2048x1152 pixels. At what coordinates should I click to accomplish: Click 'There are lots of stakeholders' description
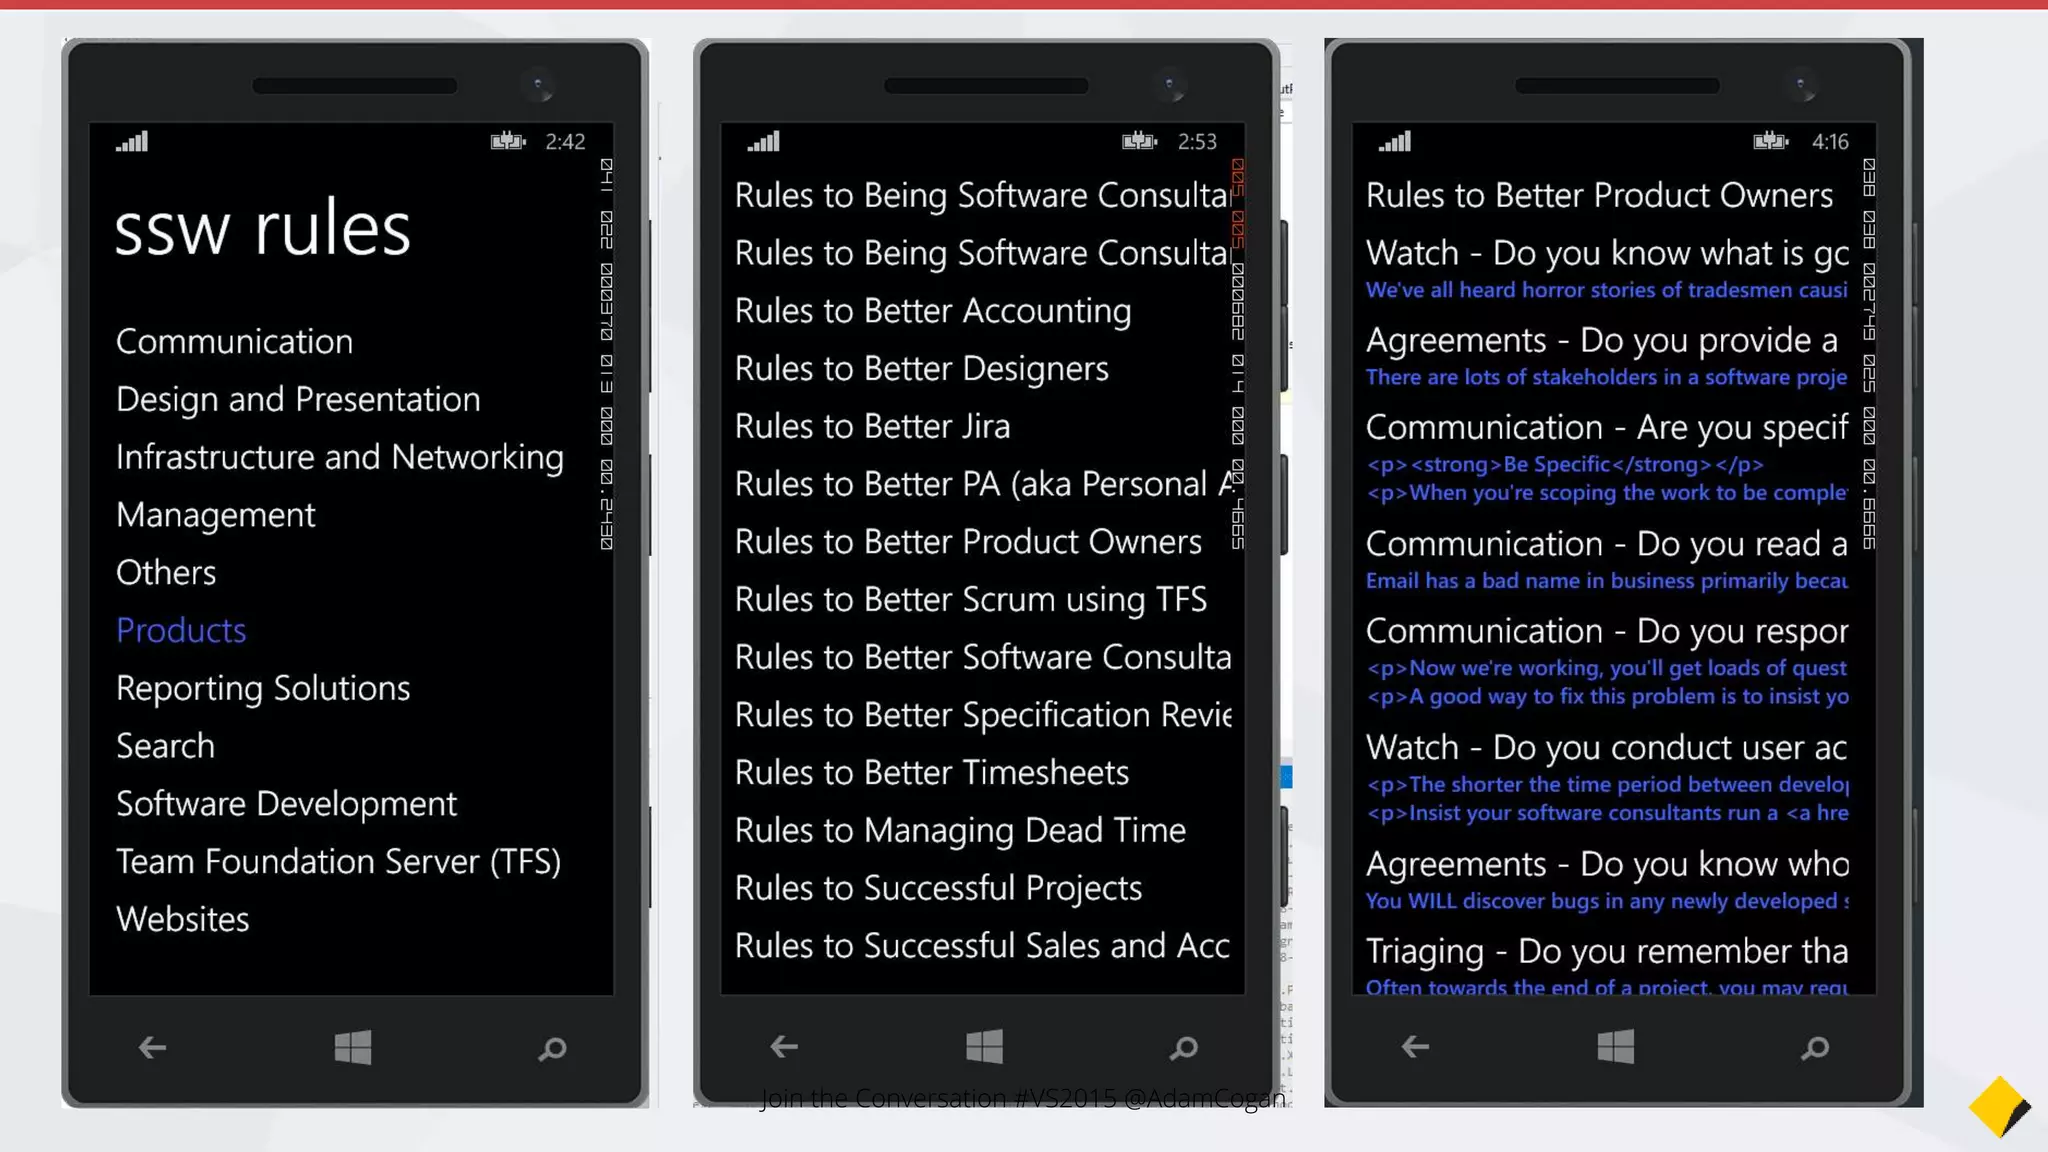(1606, 378)
